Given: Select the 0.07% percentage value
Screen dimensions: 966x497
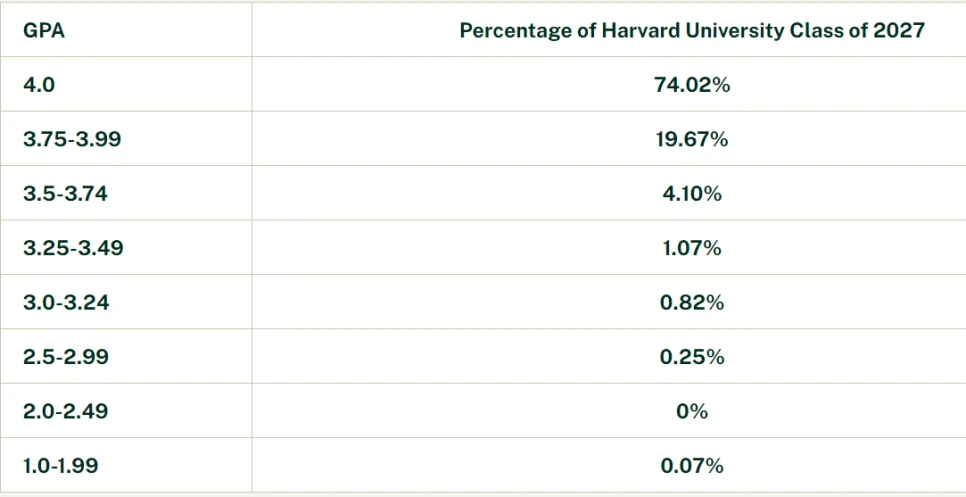Looking at the screenshot, I should pos(692,466).
